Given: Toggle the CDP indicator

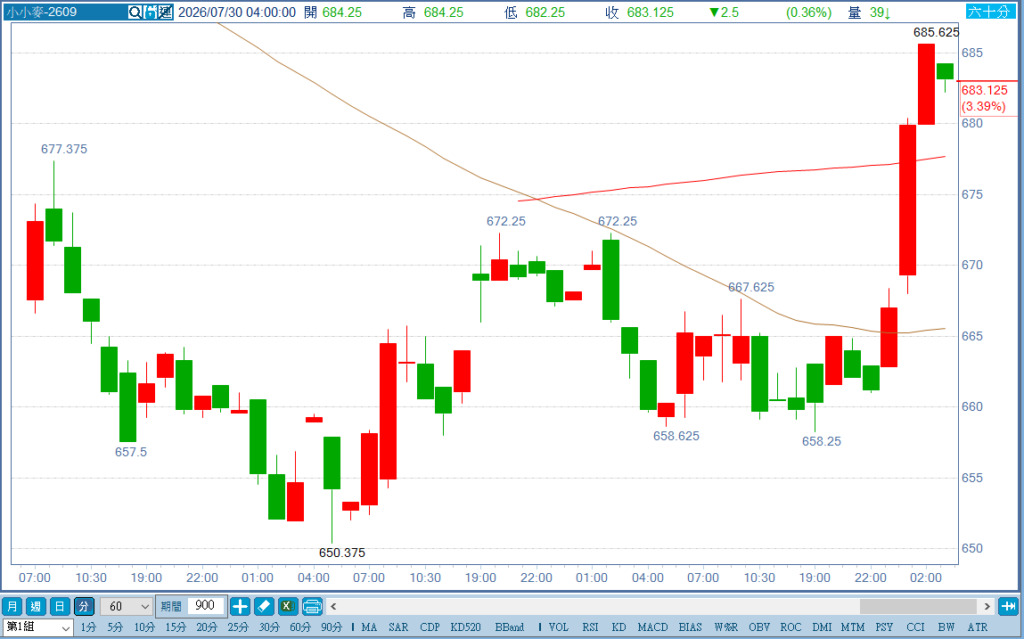Looking at the screenshot, I should (430, 627).
